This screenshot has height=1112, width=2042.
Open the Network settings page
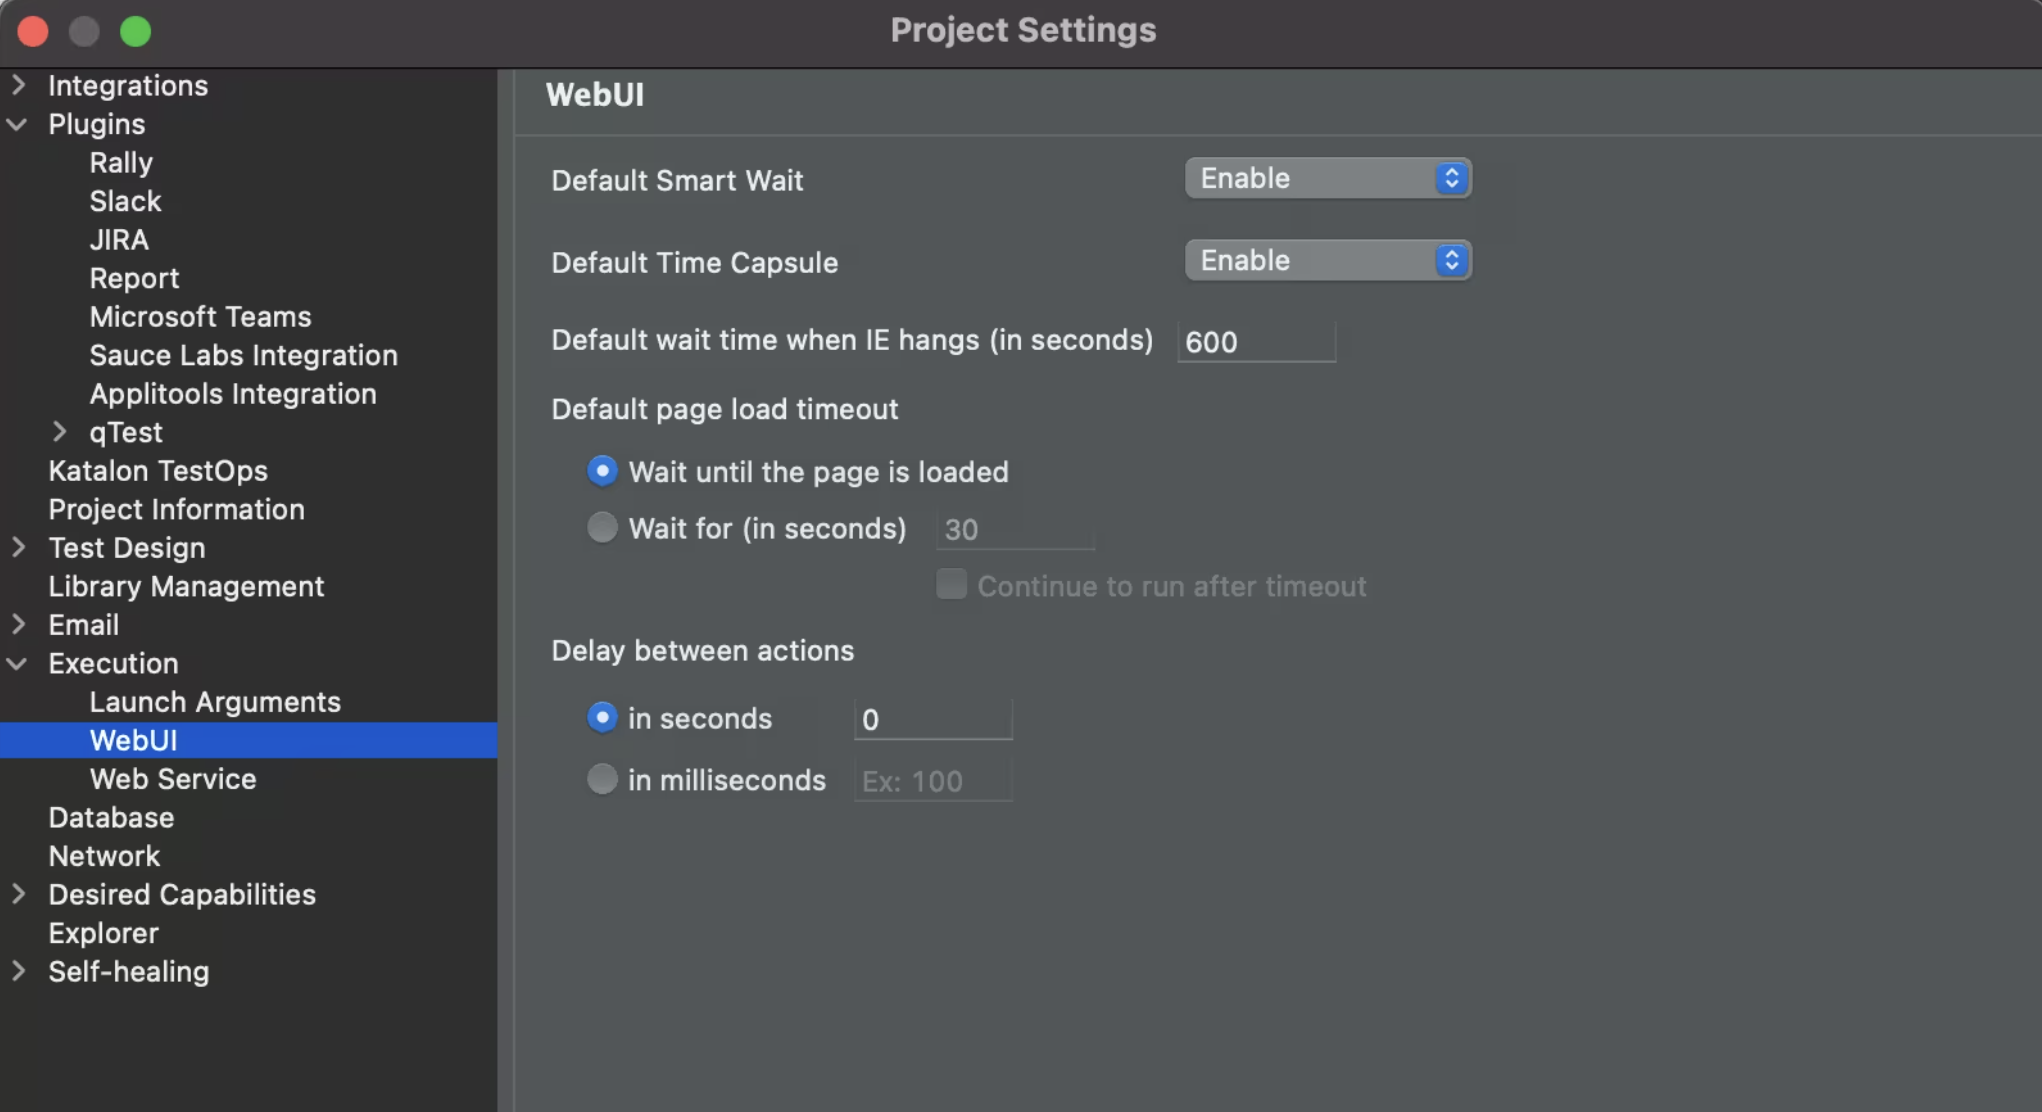104,856
